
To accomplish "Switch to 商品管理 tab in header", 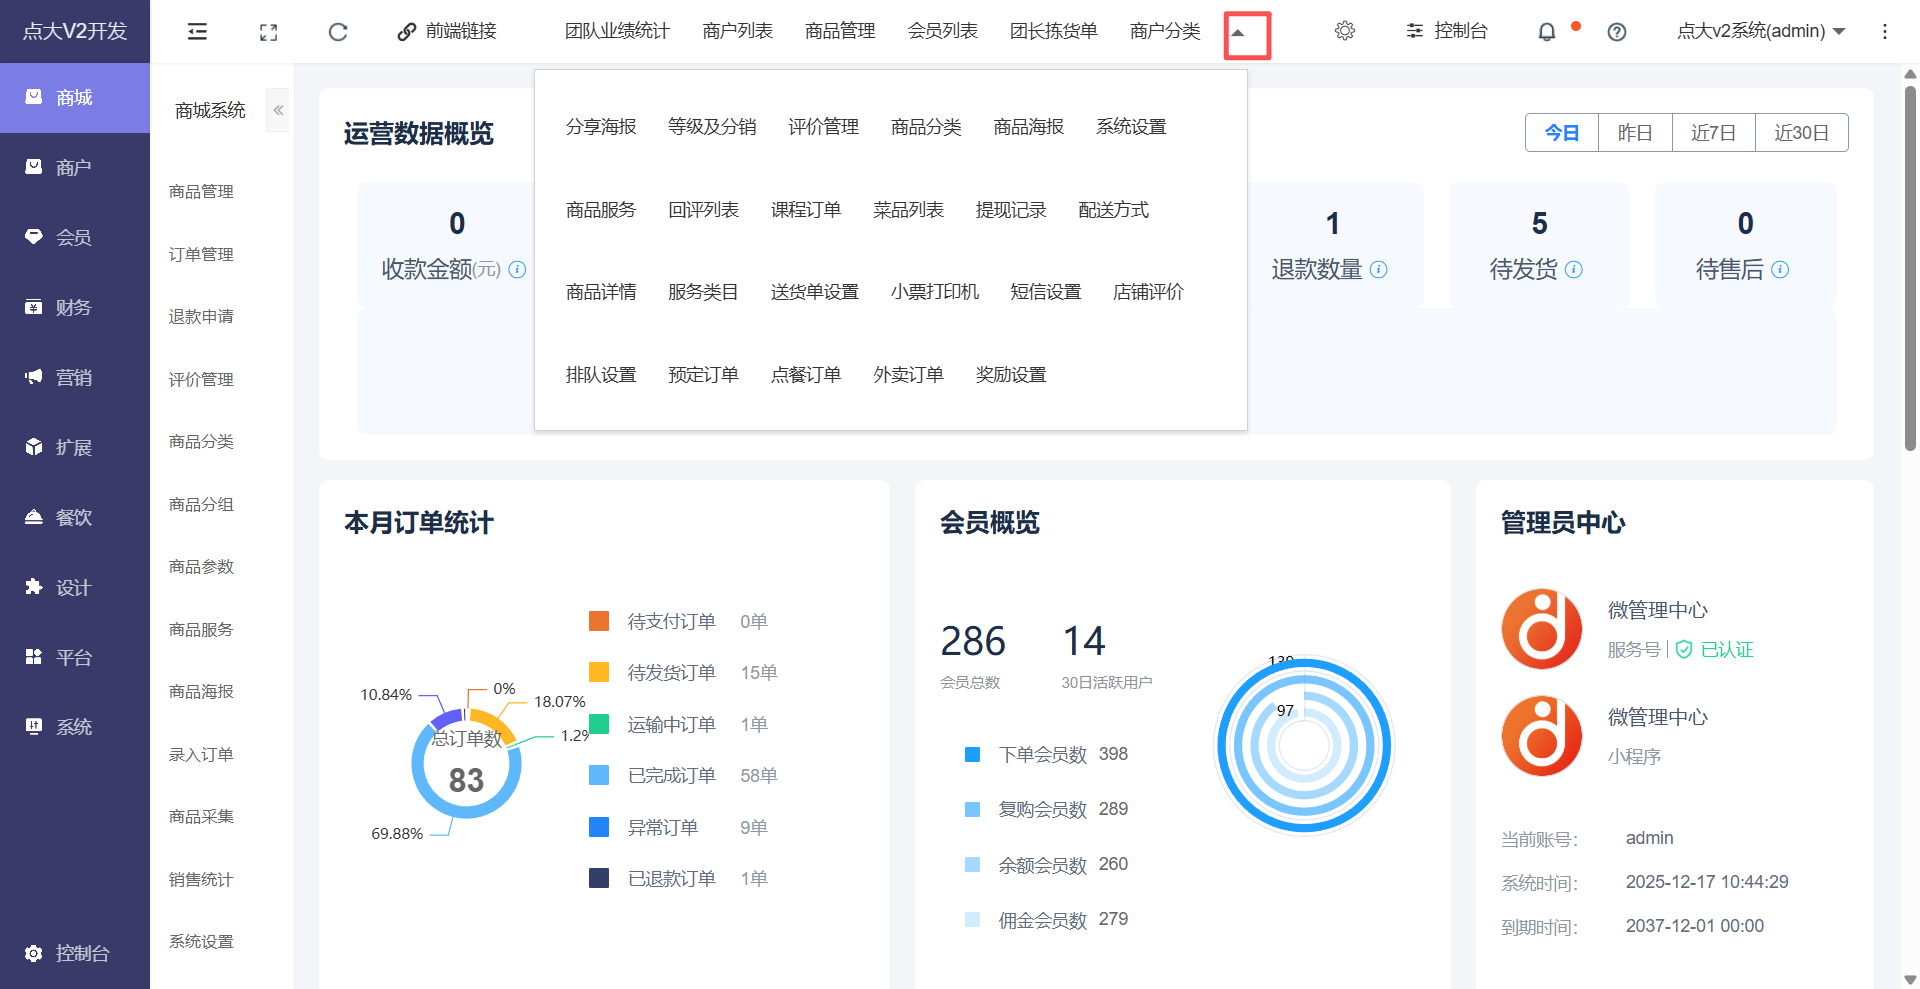I will 840,31.
